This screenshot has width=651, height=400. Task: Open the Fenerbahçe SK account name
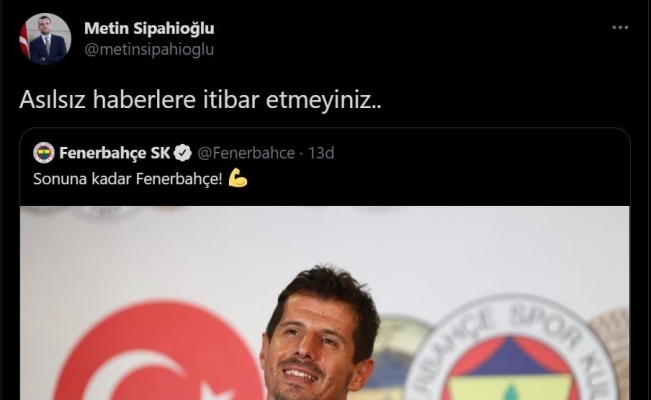pyautogui.click(x=115, y=153)
